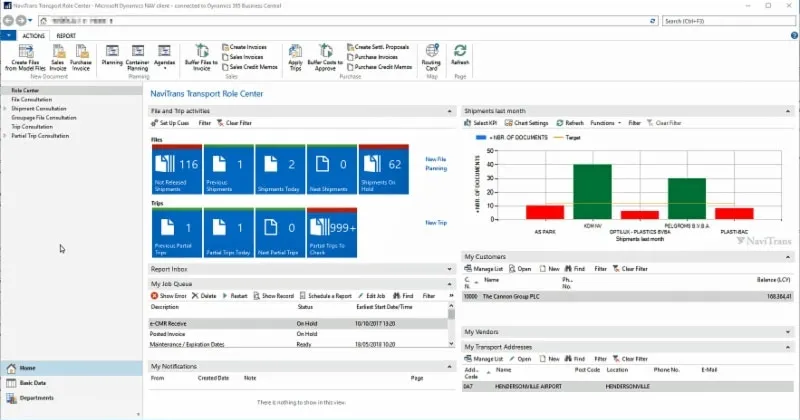The image size is (800, 420).
Task: Click Select KPI in Shipments chart
Action: tap(481, 123)
